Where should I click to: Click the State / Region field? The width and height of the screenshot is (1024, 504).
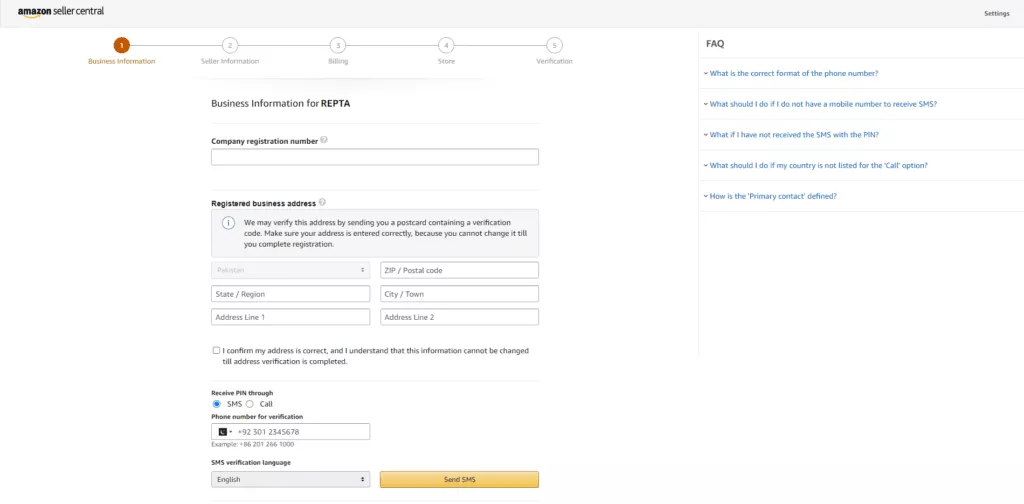point(291,294)
